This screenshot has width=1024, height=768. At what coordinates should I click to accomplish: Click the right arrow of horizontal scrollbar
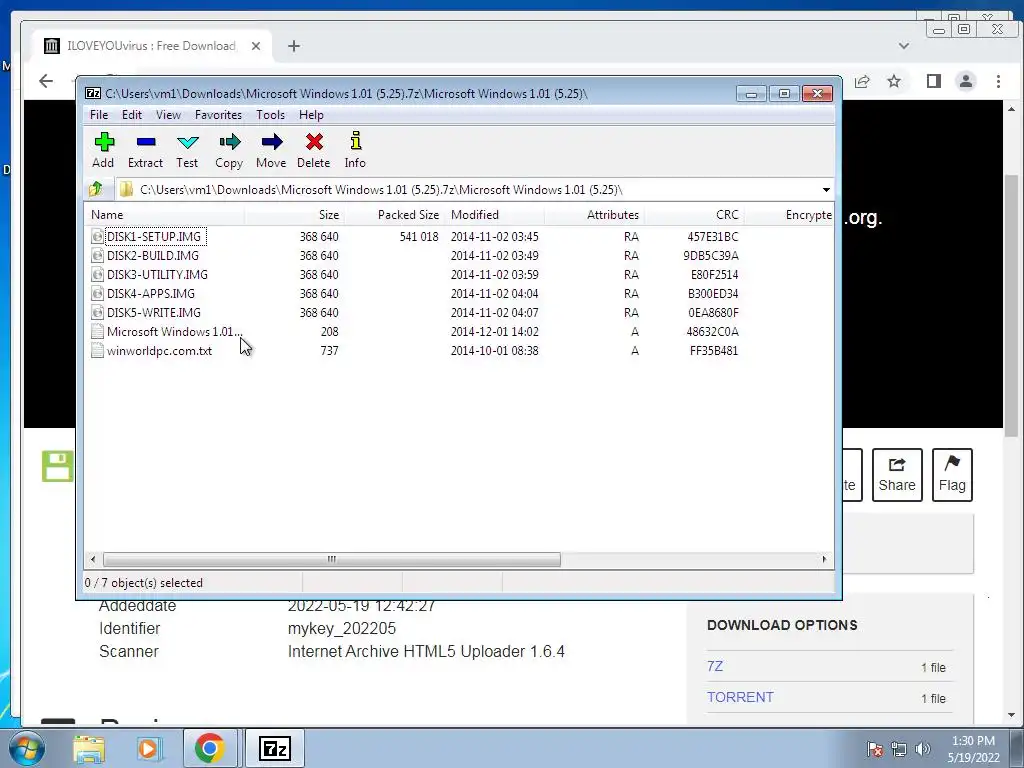click(x=824, y=559)
